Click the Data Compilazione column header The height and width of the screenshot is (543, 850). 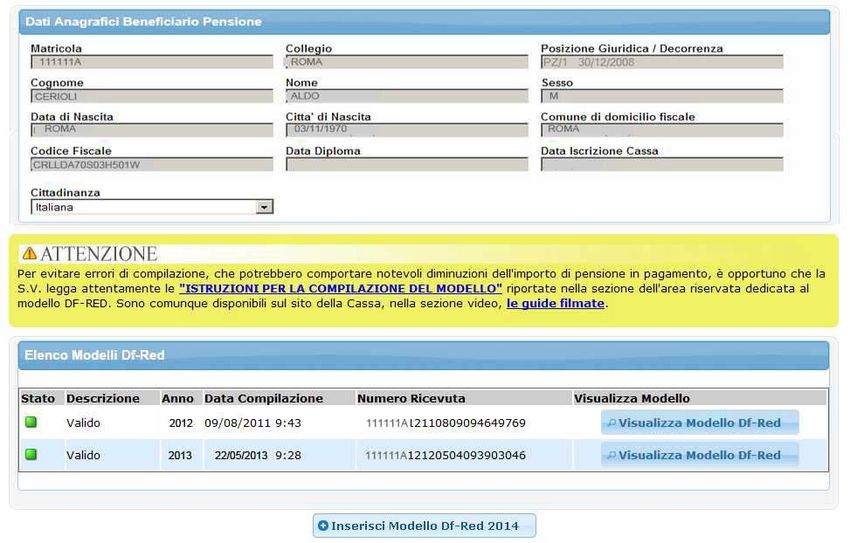(264, 398)
